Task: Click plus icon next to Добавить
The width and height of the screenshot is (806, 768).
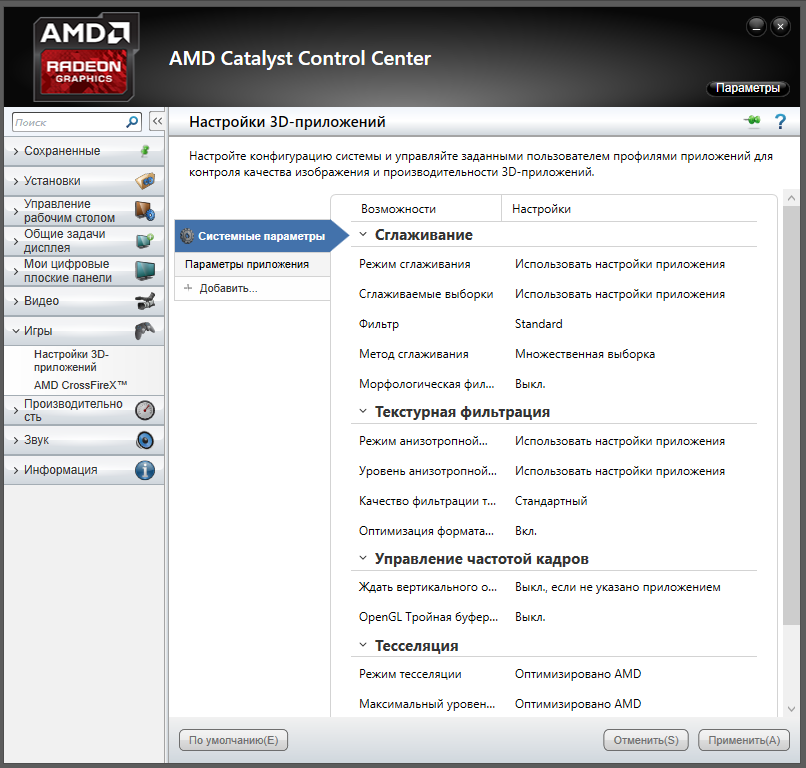Action: pyautogui.click(x=188, y=288)
